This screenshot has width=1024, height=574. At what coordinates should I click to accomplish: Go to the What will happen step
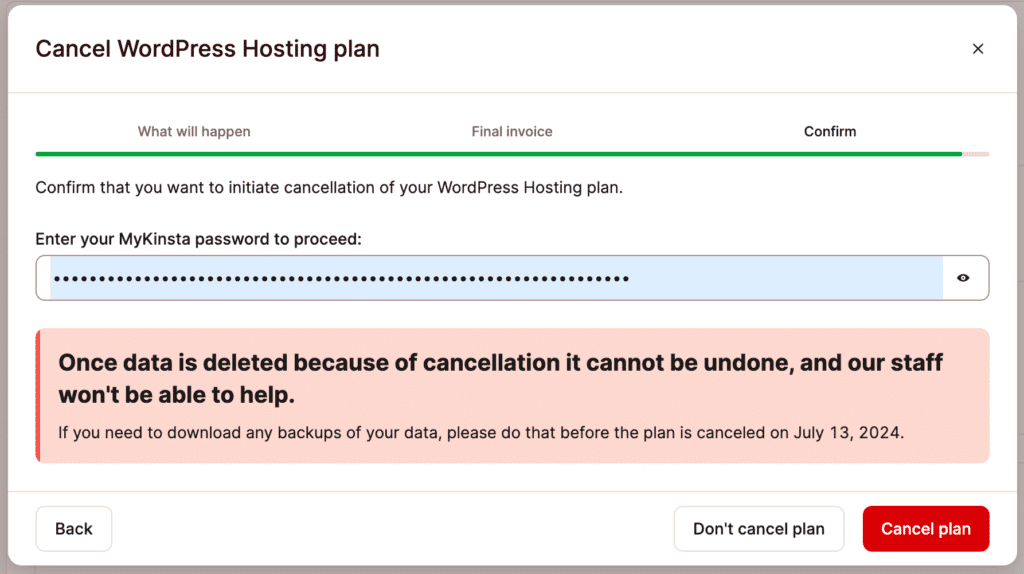[x=194, y=131]
